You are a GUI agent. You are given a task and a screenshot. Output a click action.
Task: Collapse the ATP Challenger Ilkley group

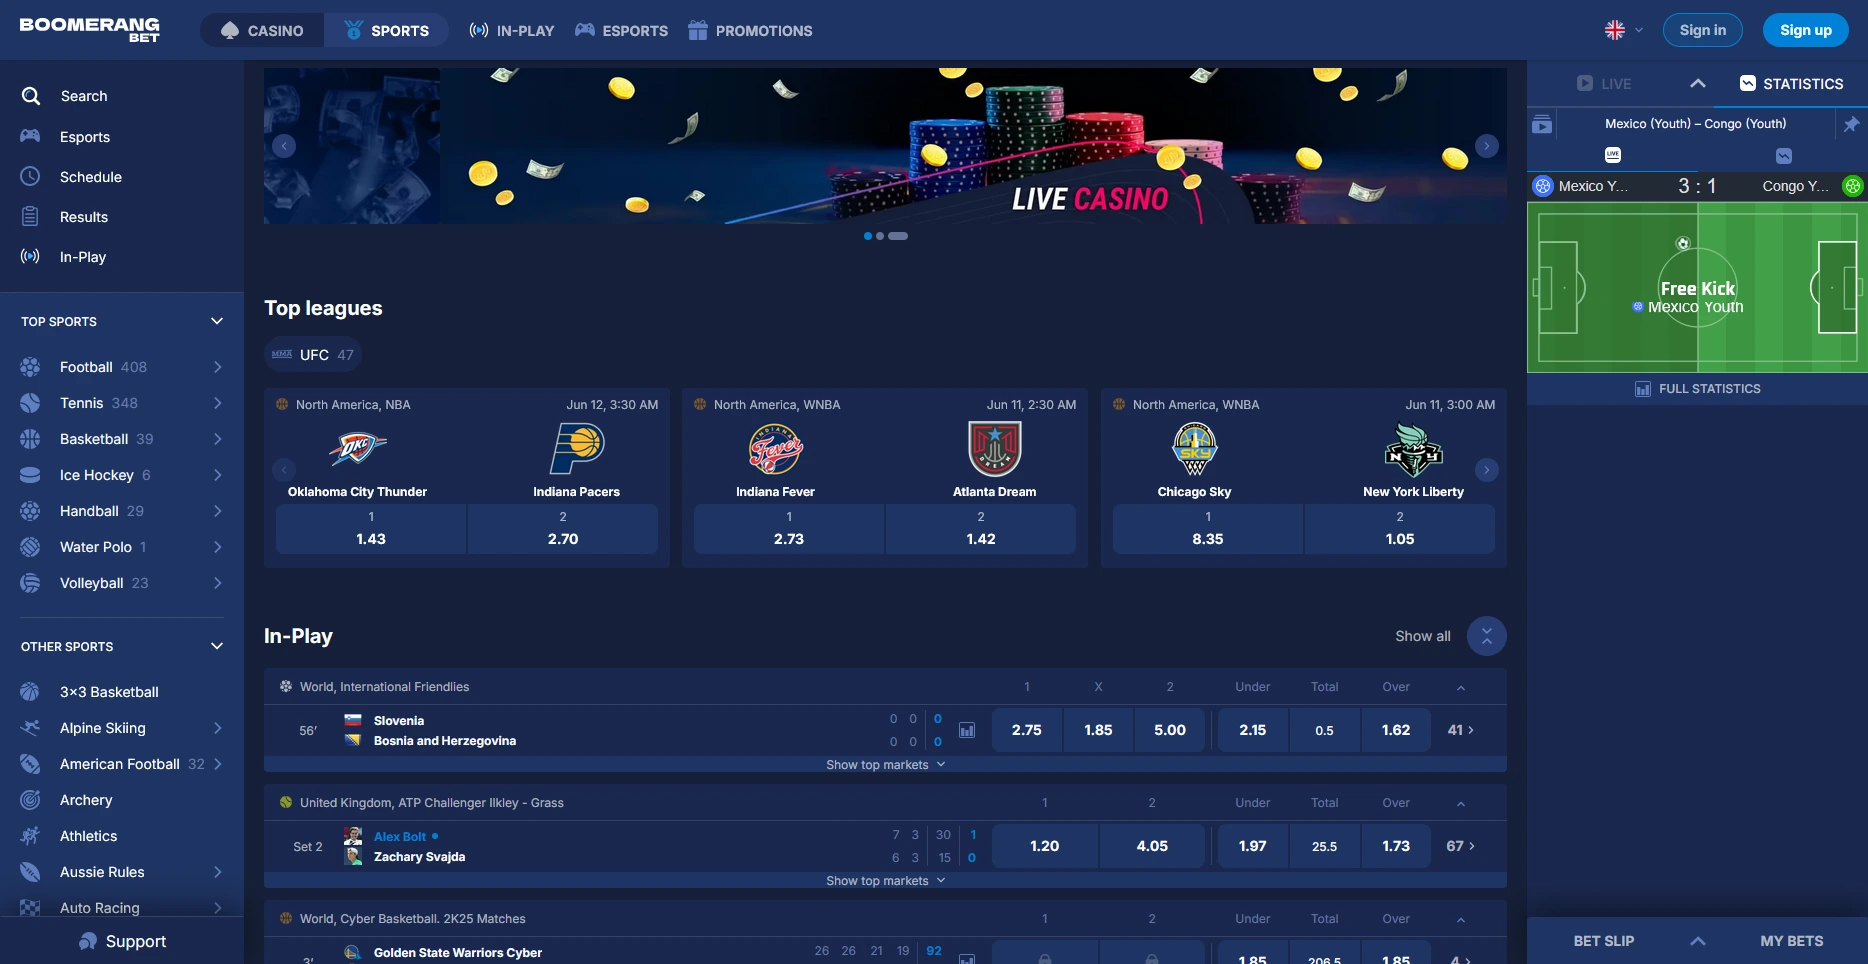pyautogui.click(x=1461, y=803)
